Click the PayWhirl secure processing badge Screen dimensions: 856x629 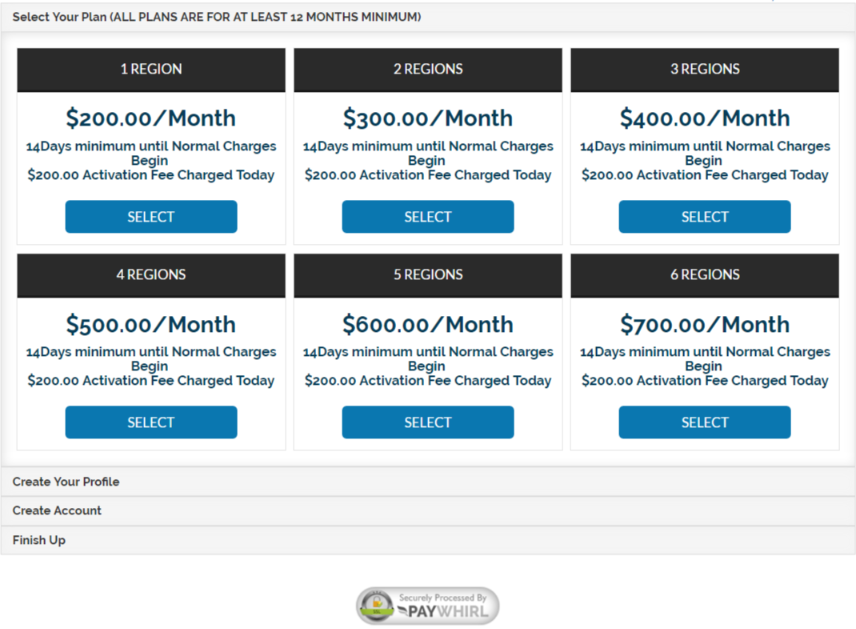(x=427, y=606)
